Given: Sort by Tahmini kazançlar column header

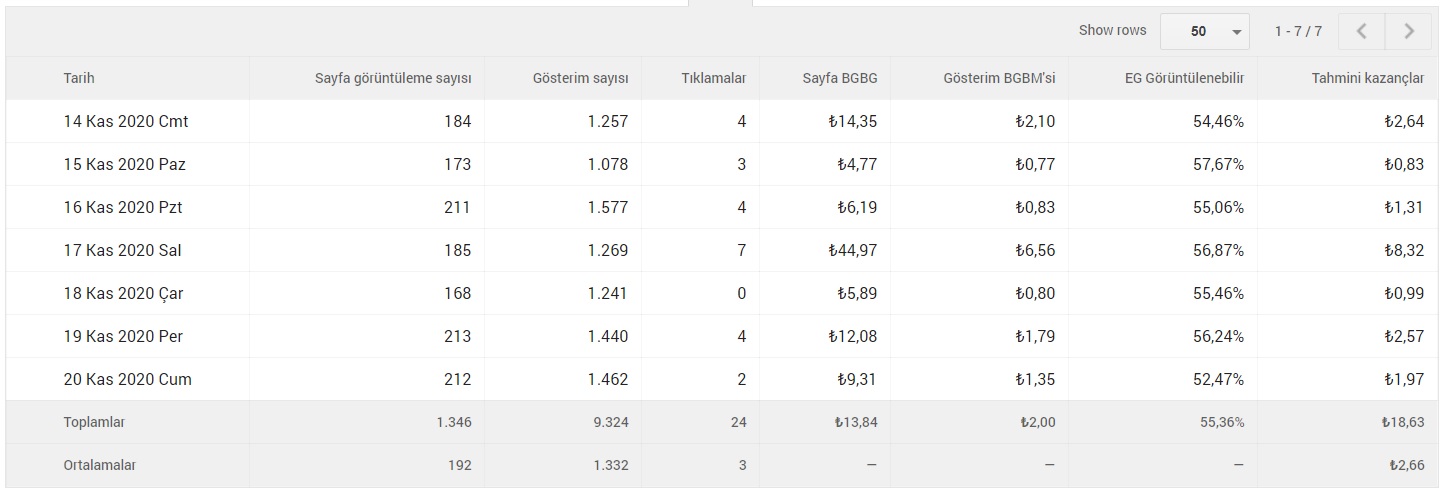Looking at the screenshot, I should [x=1368, y=78].
